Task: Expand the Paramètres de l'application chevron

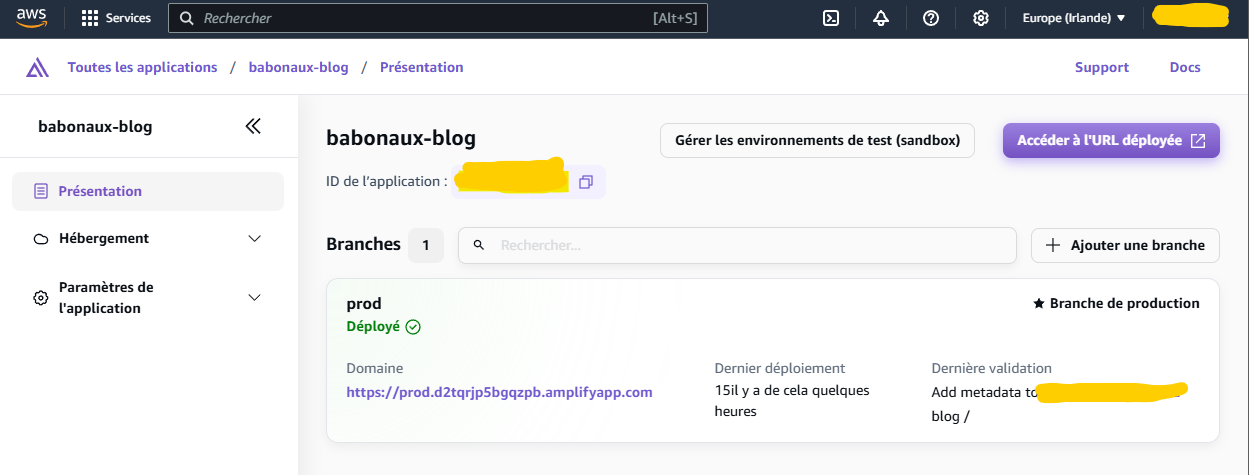Action: pyautogui.click(x=254, y=298)
